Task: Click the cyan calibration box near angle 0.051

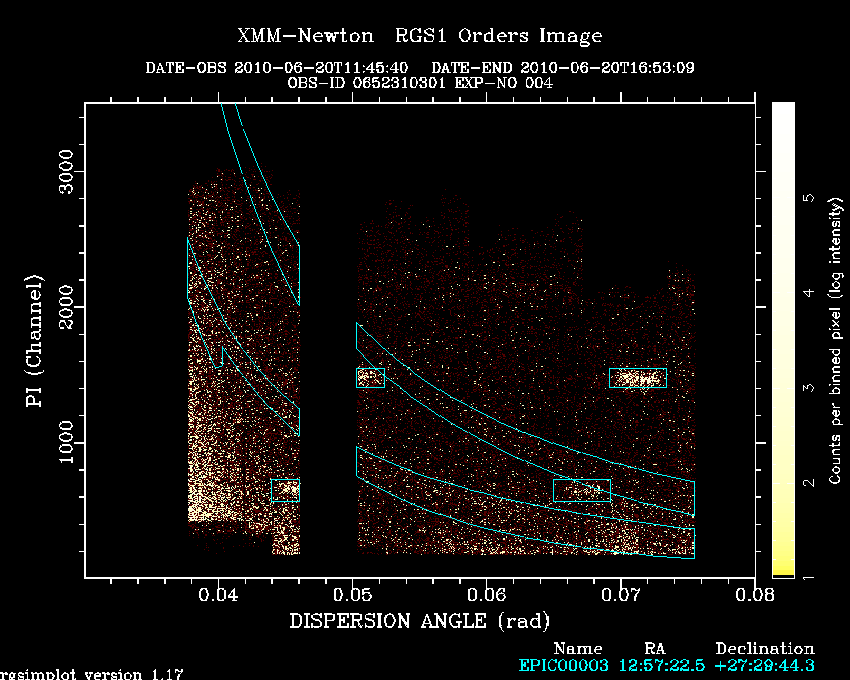Action: [x=370, y=378]
